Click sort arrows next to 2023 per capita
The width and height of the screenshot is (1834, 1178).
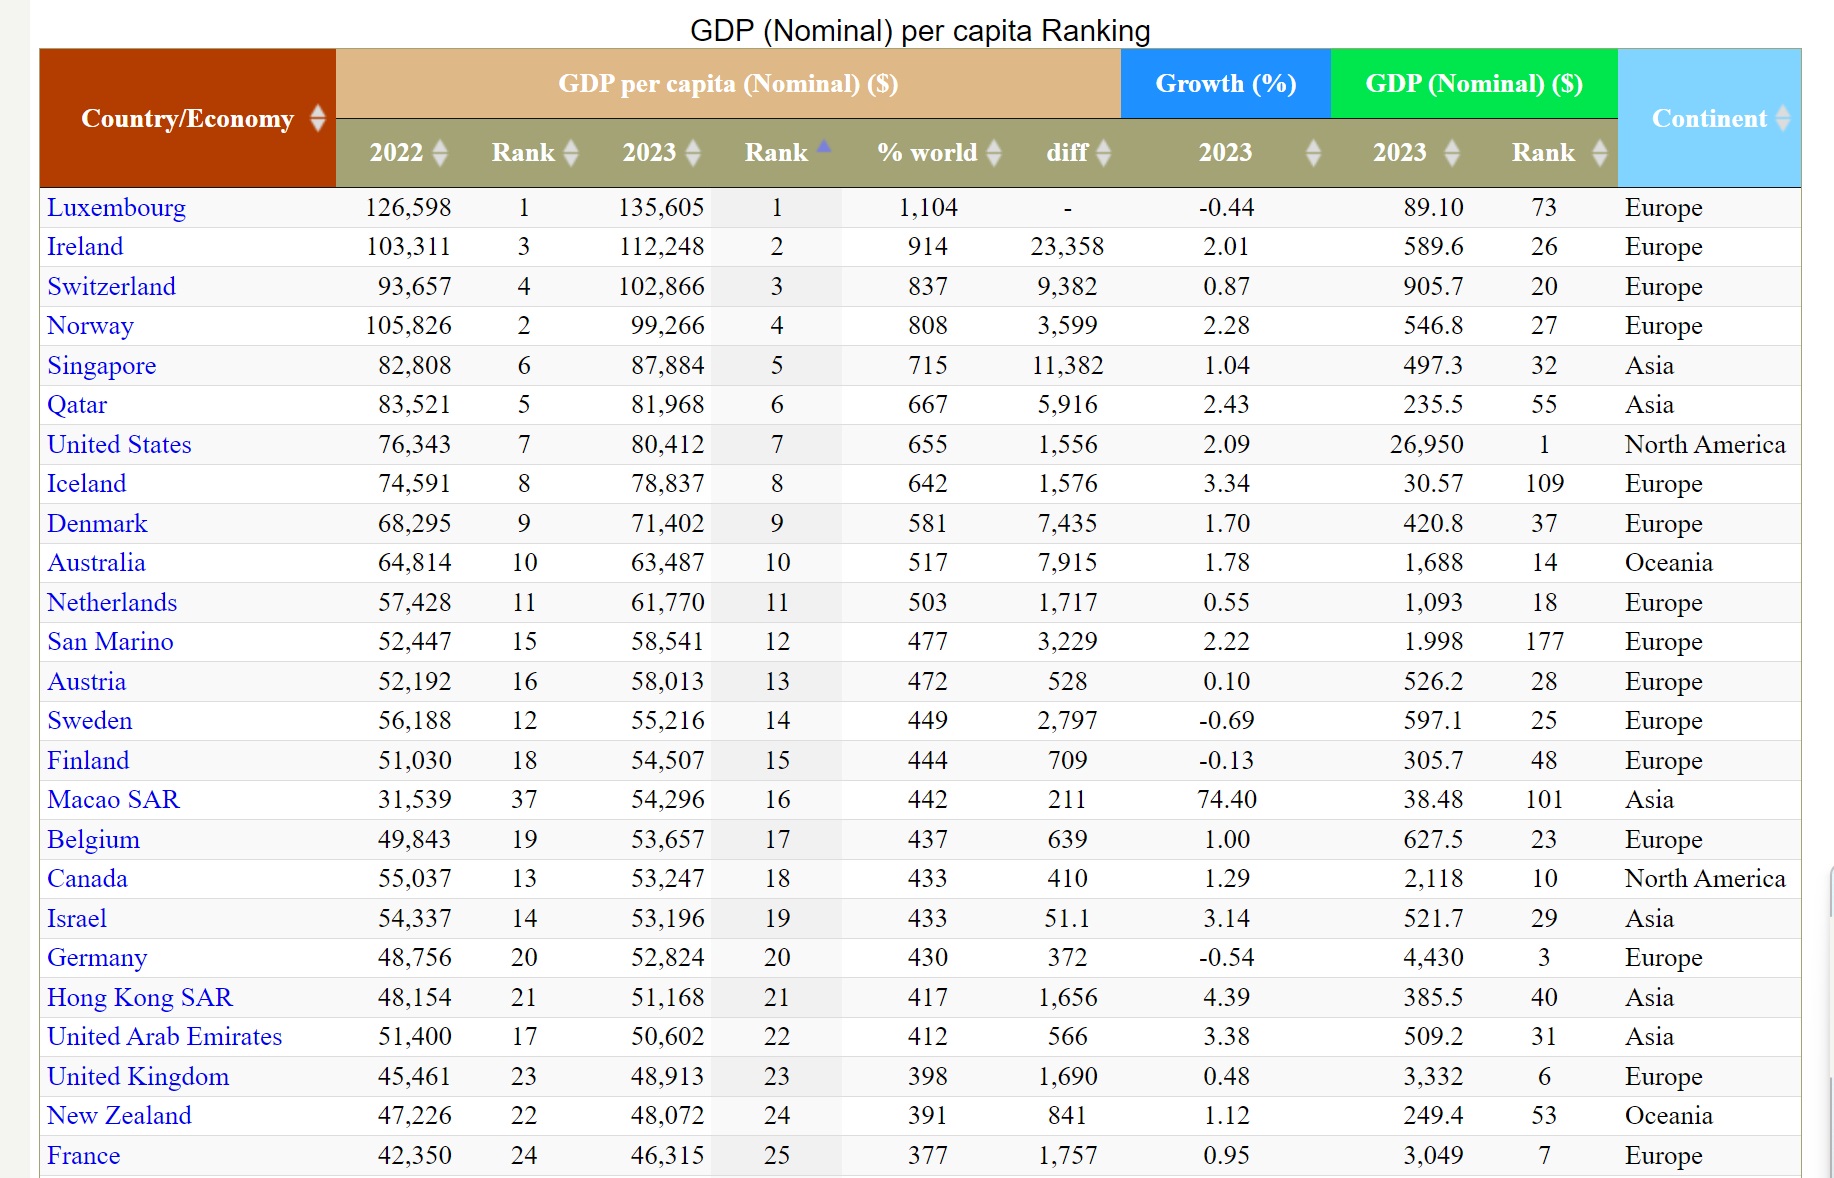tap(693, 153)
